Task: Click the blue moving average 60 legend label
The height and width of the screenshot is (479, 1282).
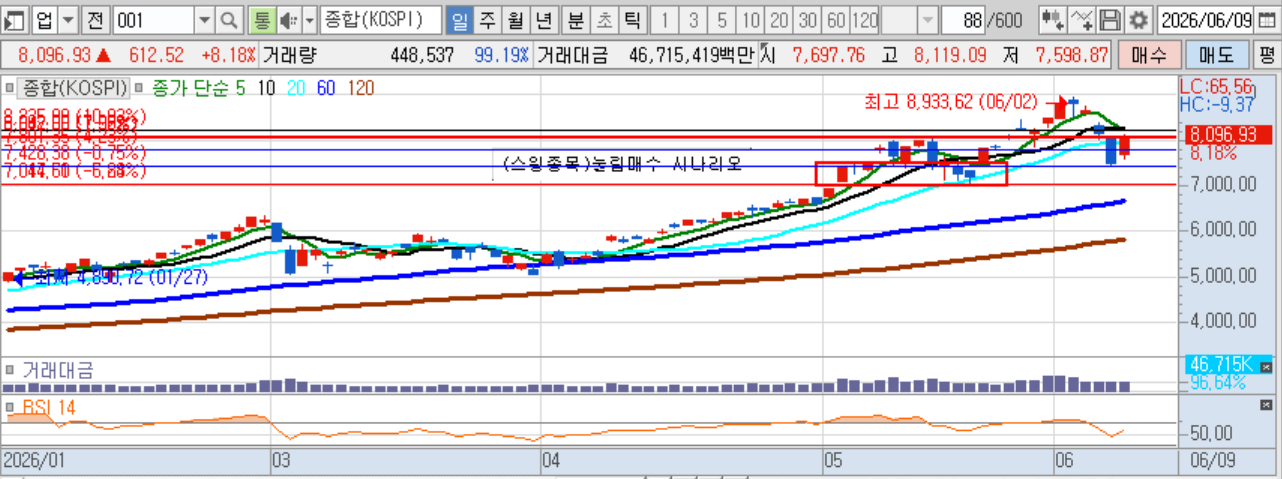Action: [326, 88]
